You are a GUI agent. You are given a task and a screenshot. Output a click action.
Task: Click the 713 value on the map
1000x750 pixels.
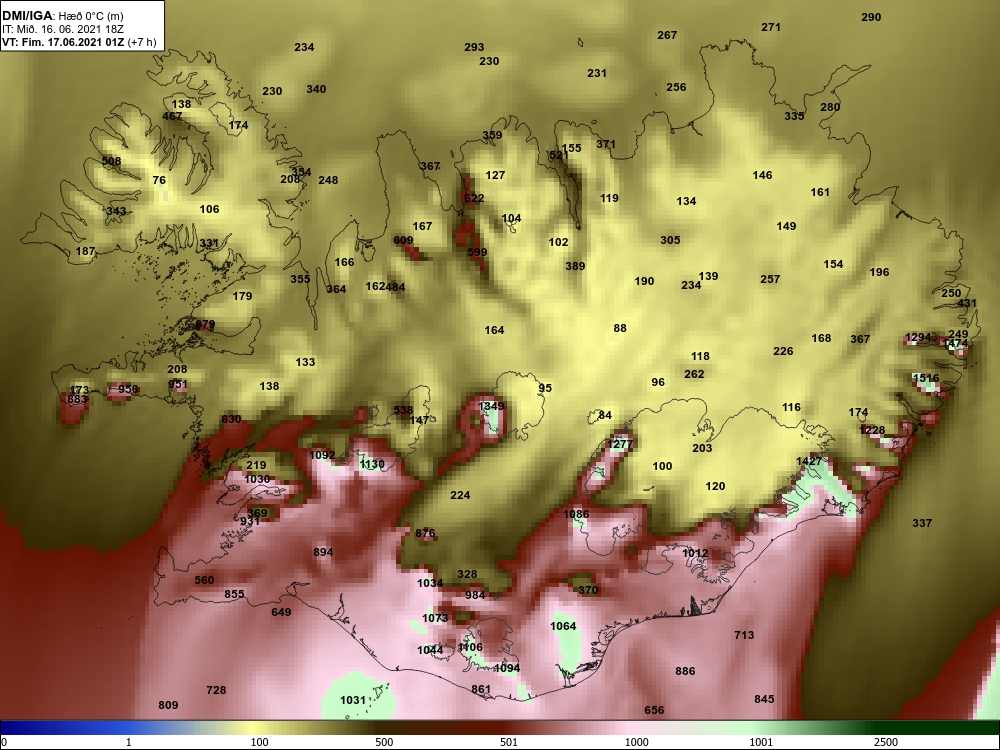coord(744,635)
